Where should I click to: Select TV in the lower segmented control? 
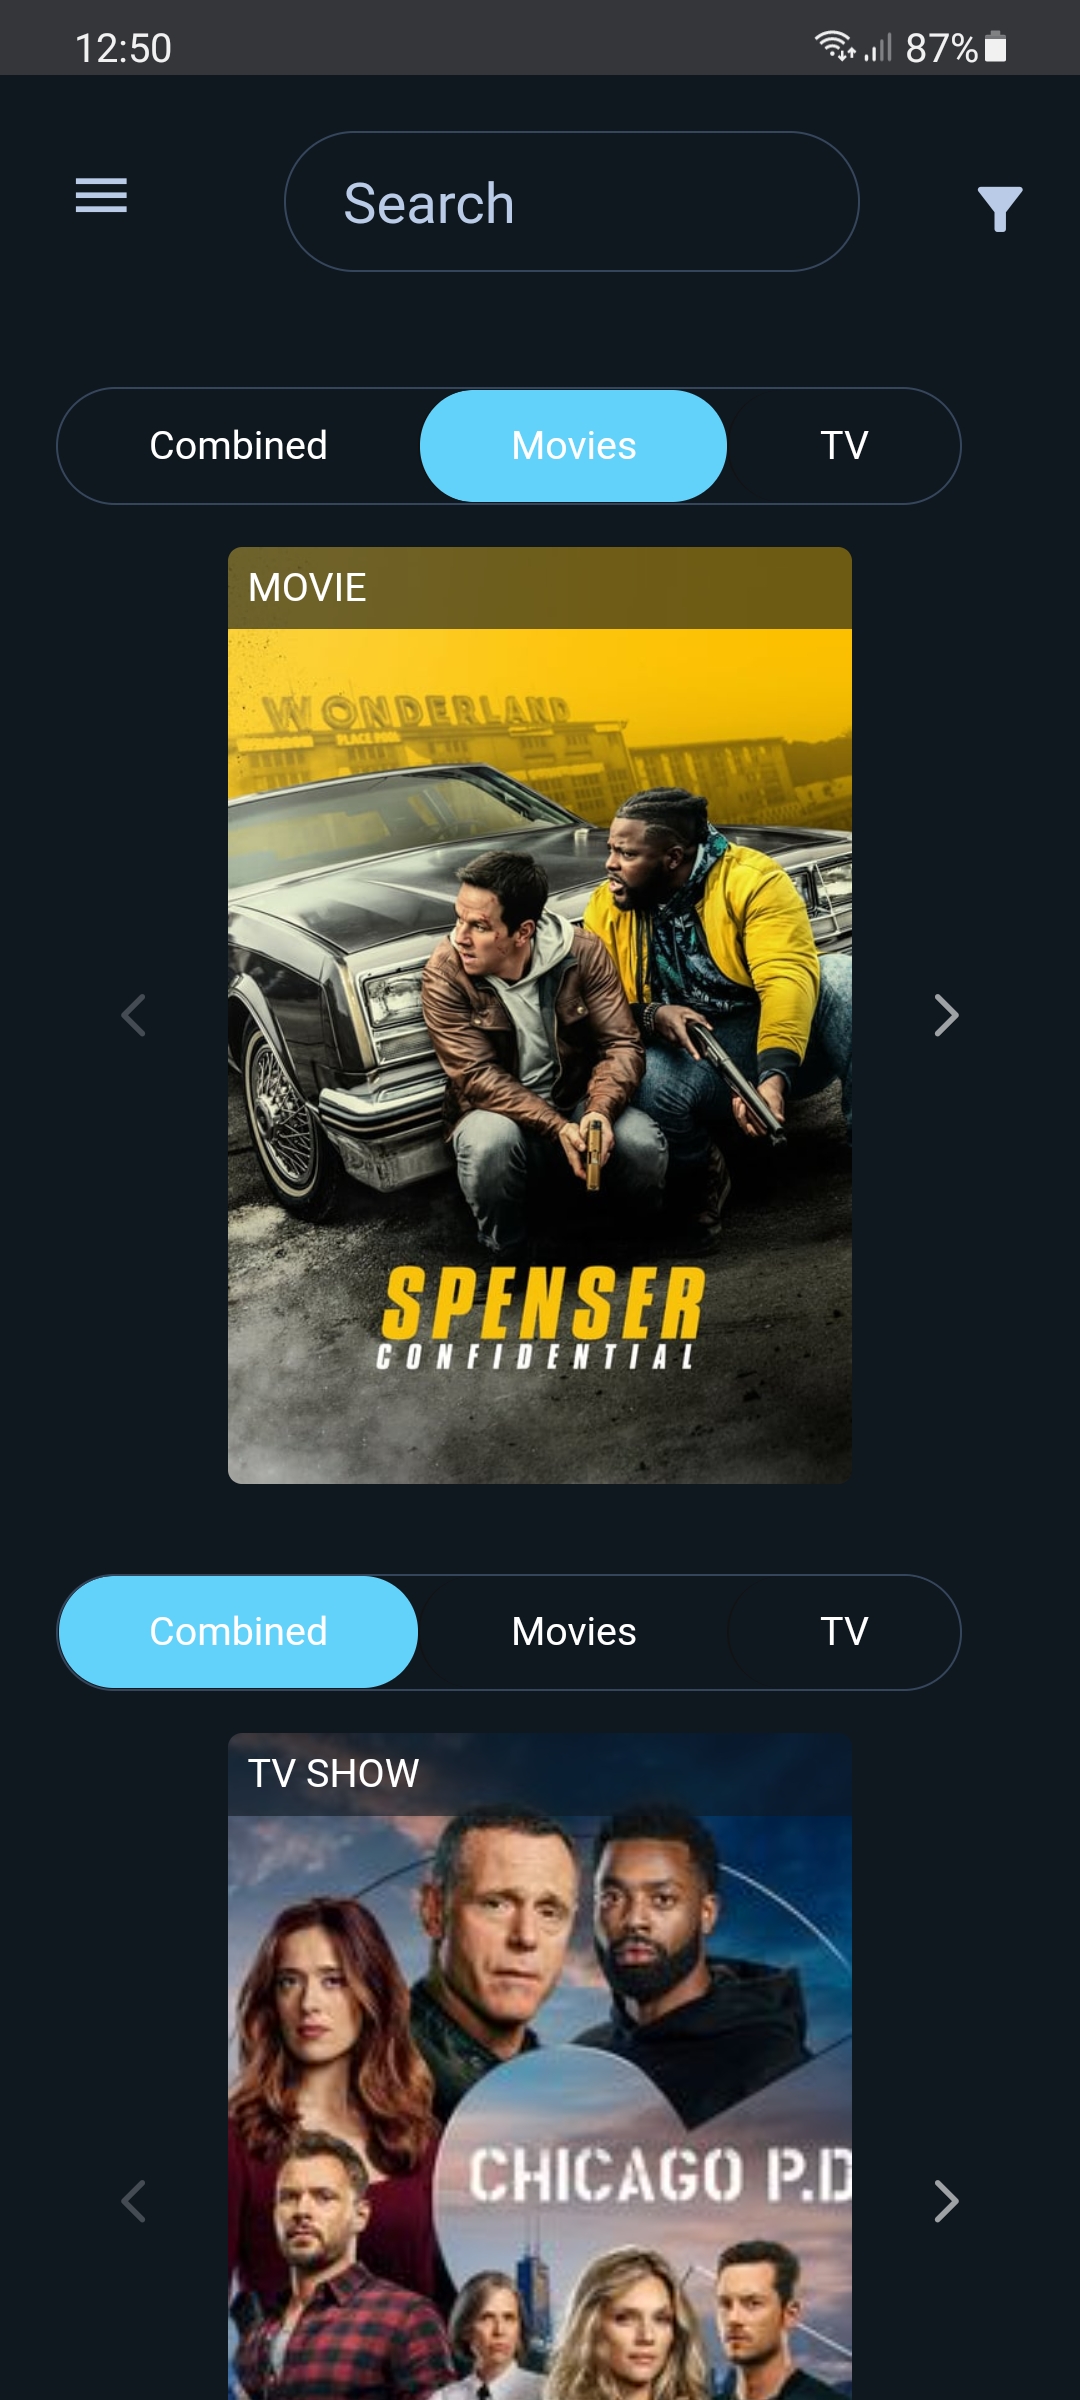pos(844,1632)
